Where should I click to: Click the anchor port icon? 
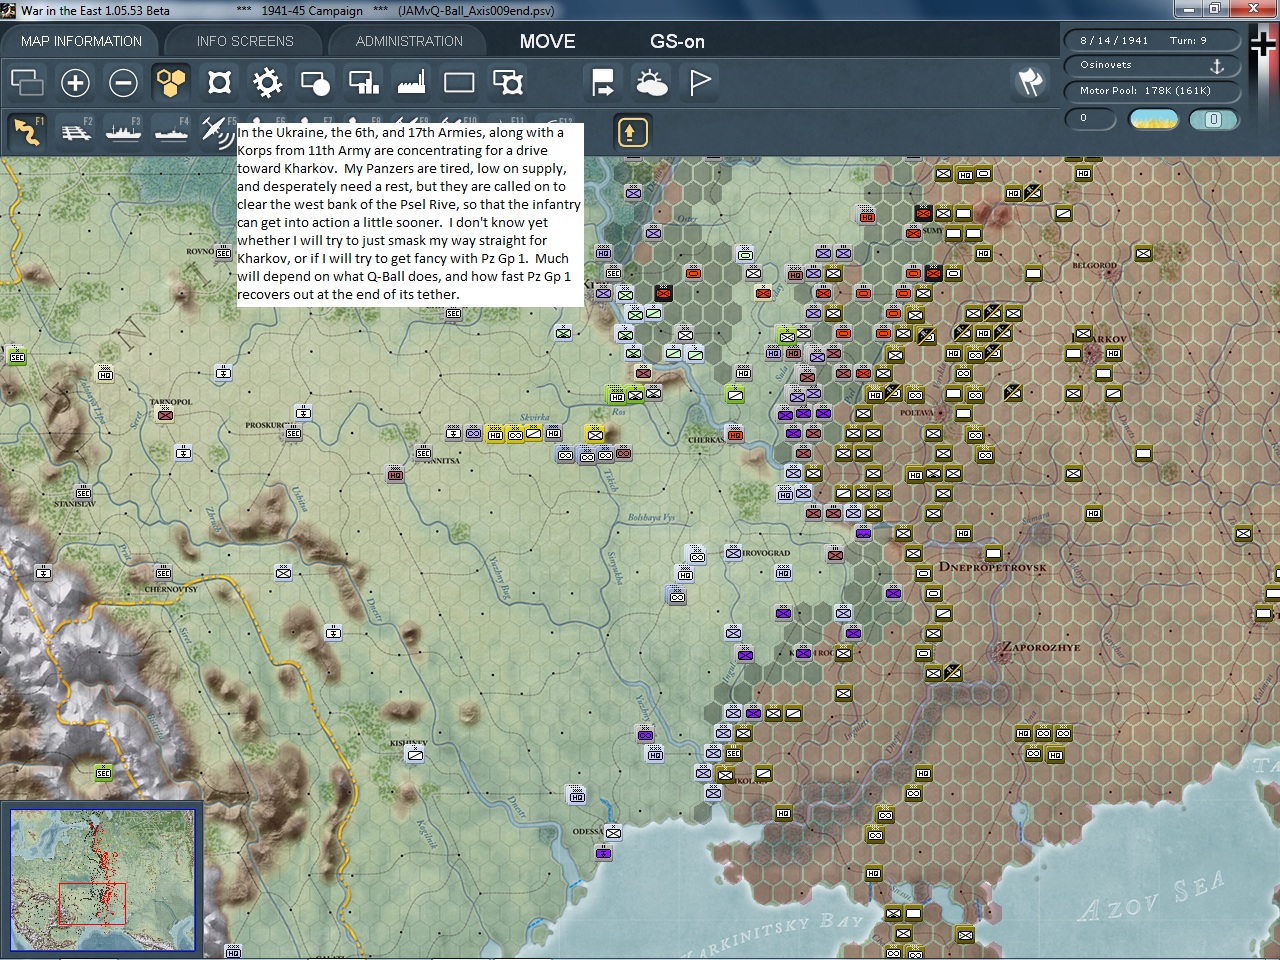pos(1217,66)
